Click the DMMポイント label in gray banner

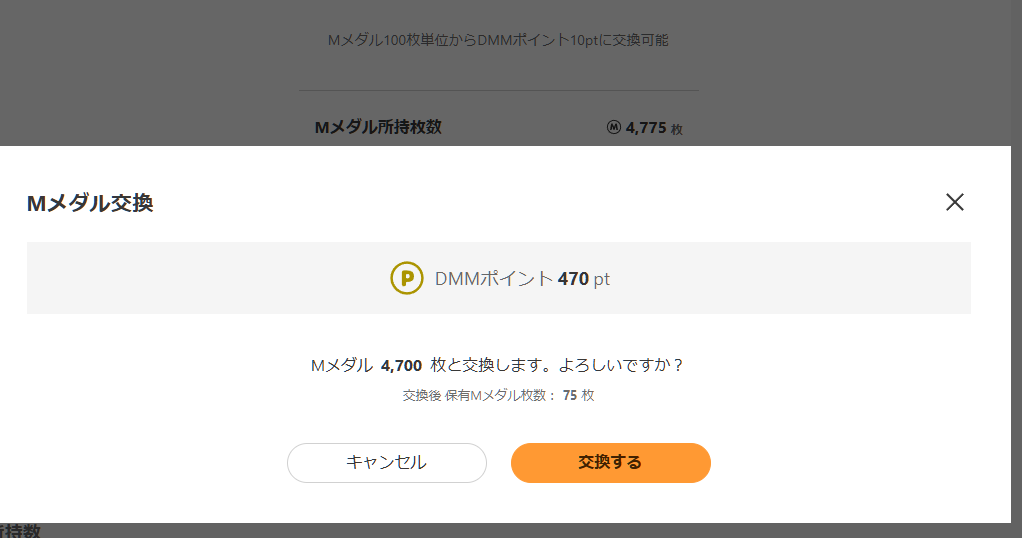click(x=493, y=279)
